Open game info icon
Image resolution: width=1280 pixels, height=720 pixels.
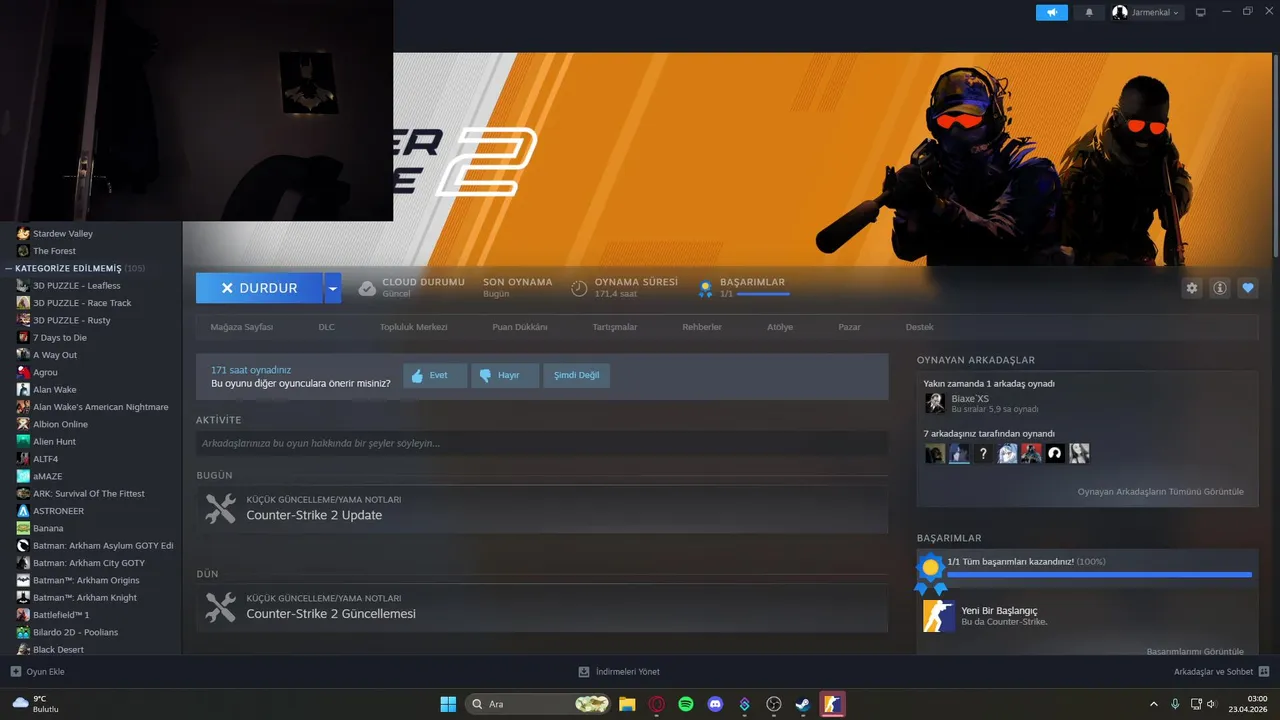(1220, 288)
